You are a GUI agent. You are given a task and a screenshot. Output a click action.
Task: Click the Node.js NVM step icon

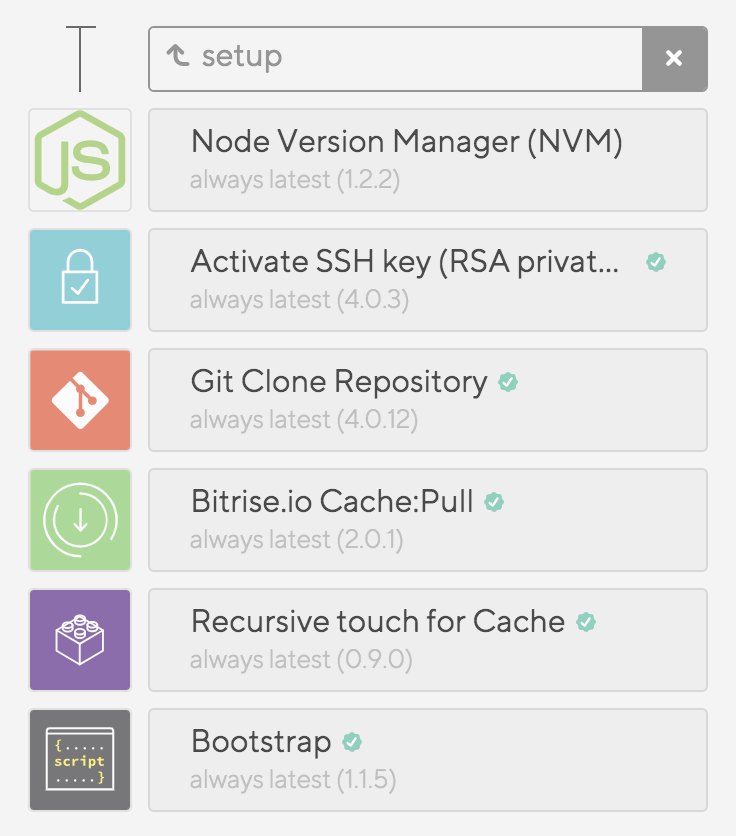click(80, 160)
